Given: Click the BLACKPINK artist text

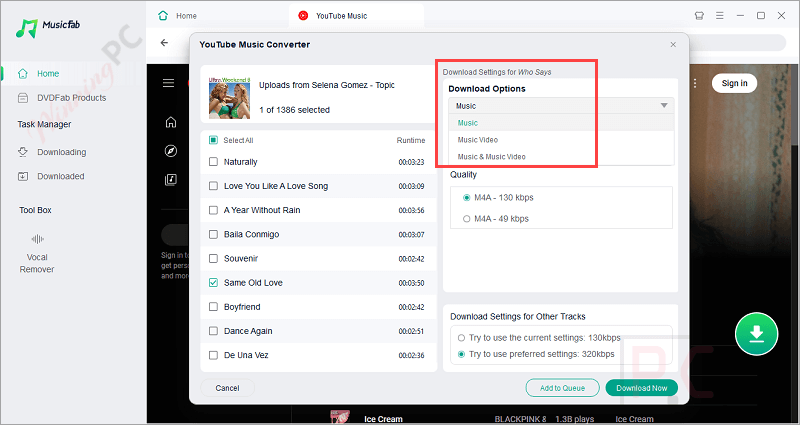Looking at the screenshot, I should pyautogui.click(x=520, y=419).
